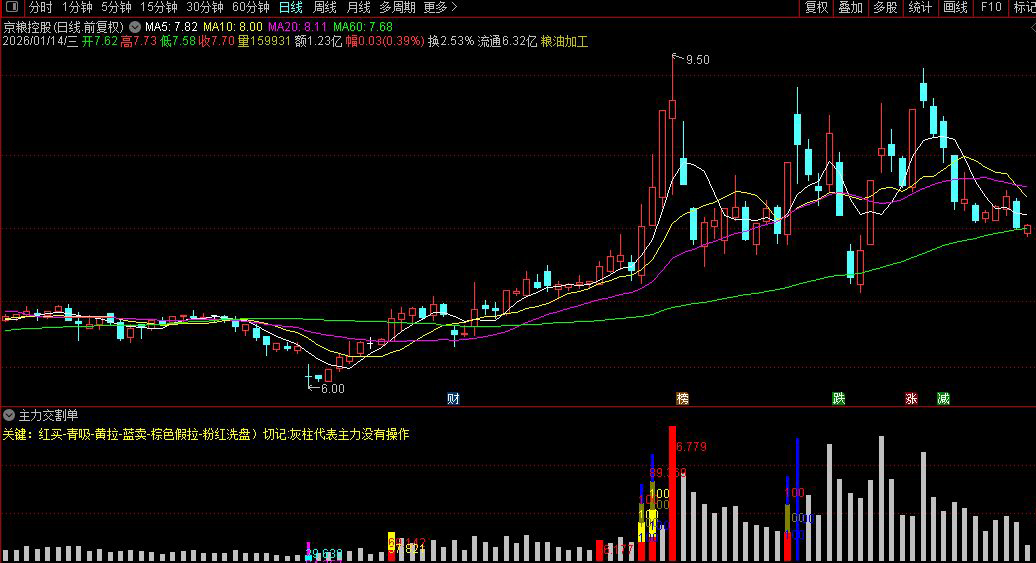Click the 9.50 high price label
This screenshot has width=1036, height=563.
coord(698,60)
